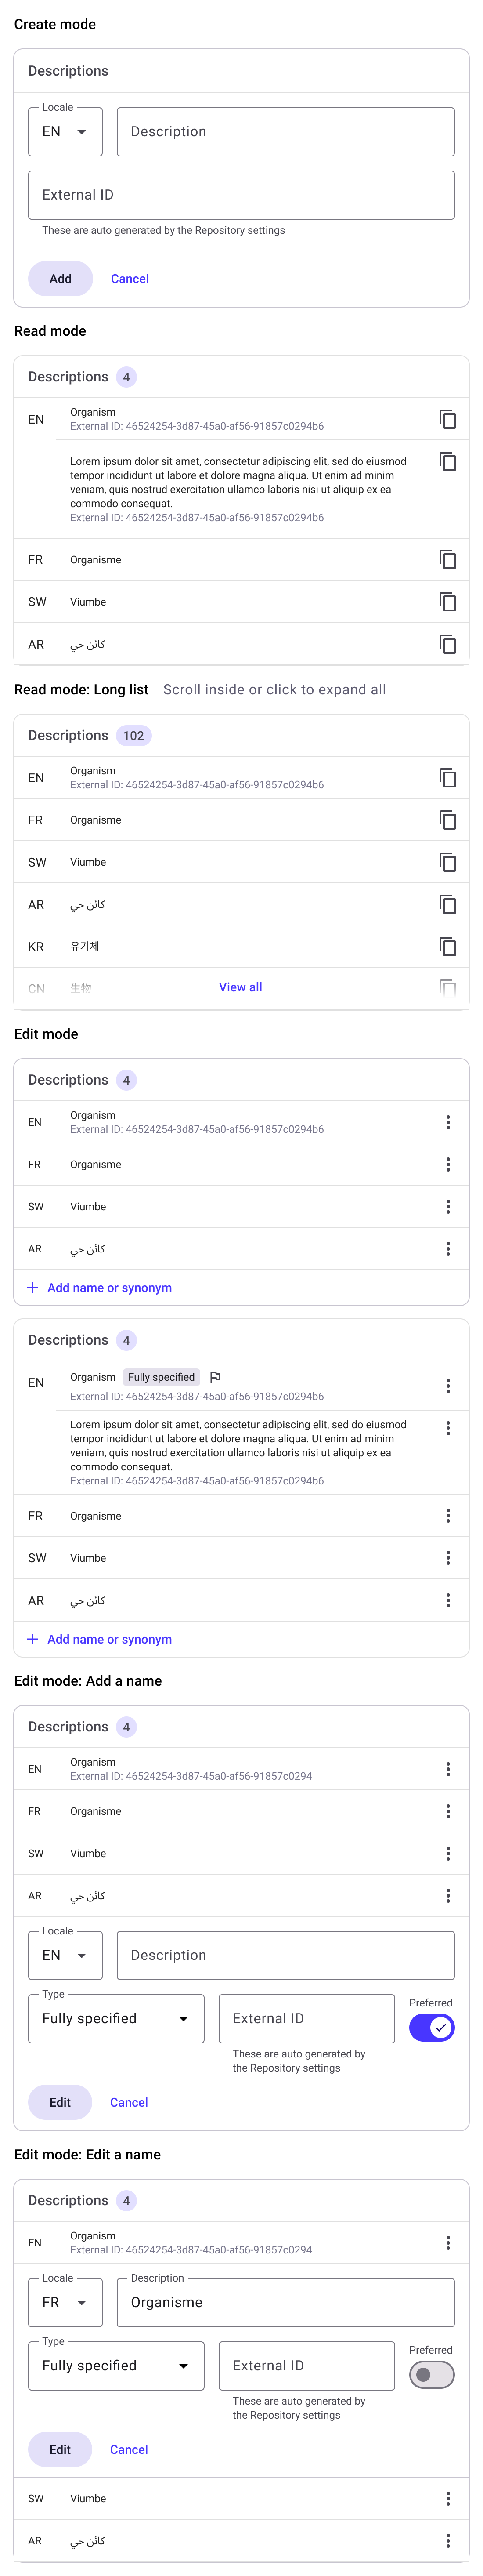Open the FR Locale dropdown
483x2576 pixels.
(65, 2302)
